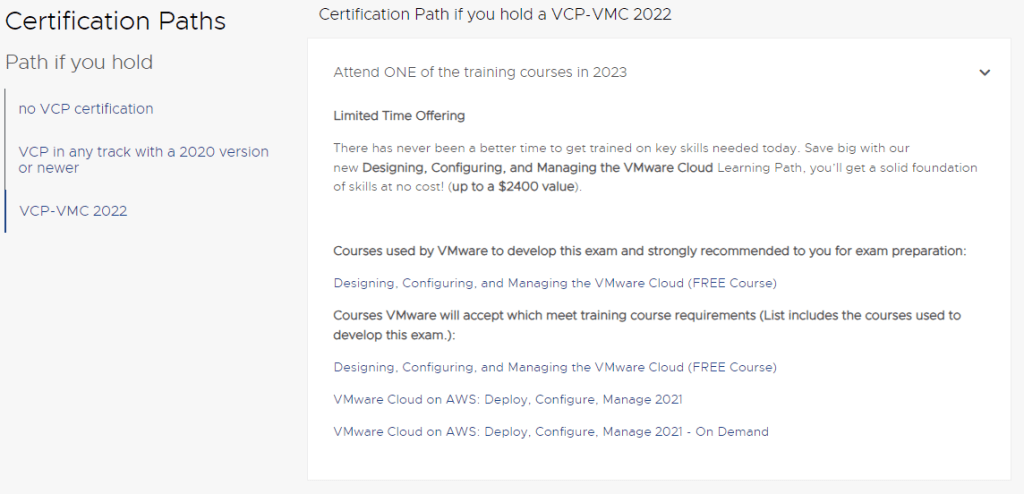This screenshot has width=1024, height=494.
Task: Click the 'Certification Path if you hold a VCP-VMC 2022' title
Action: (494, 14)
